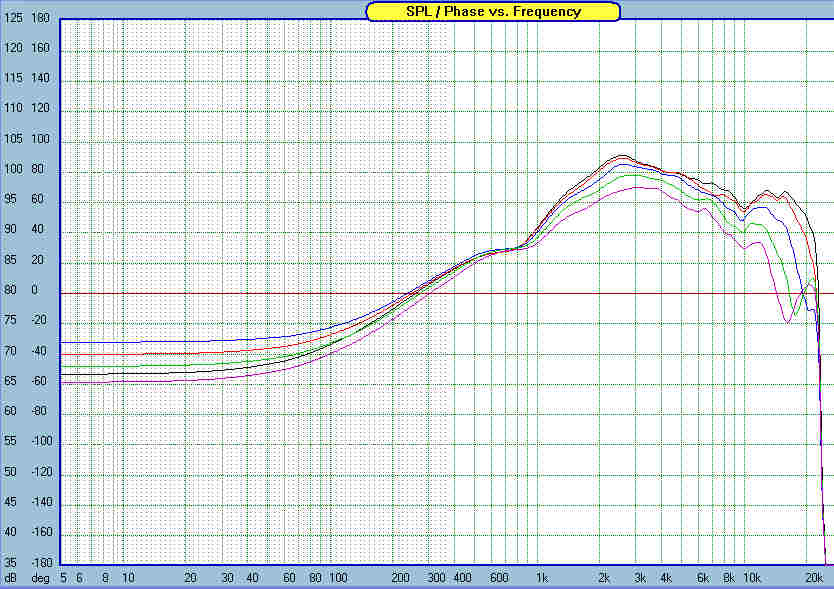Click the 120 dB axis label

pos(13,48)
